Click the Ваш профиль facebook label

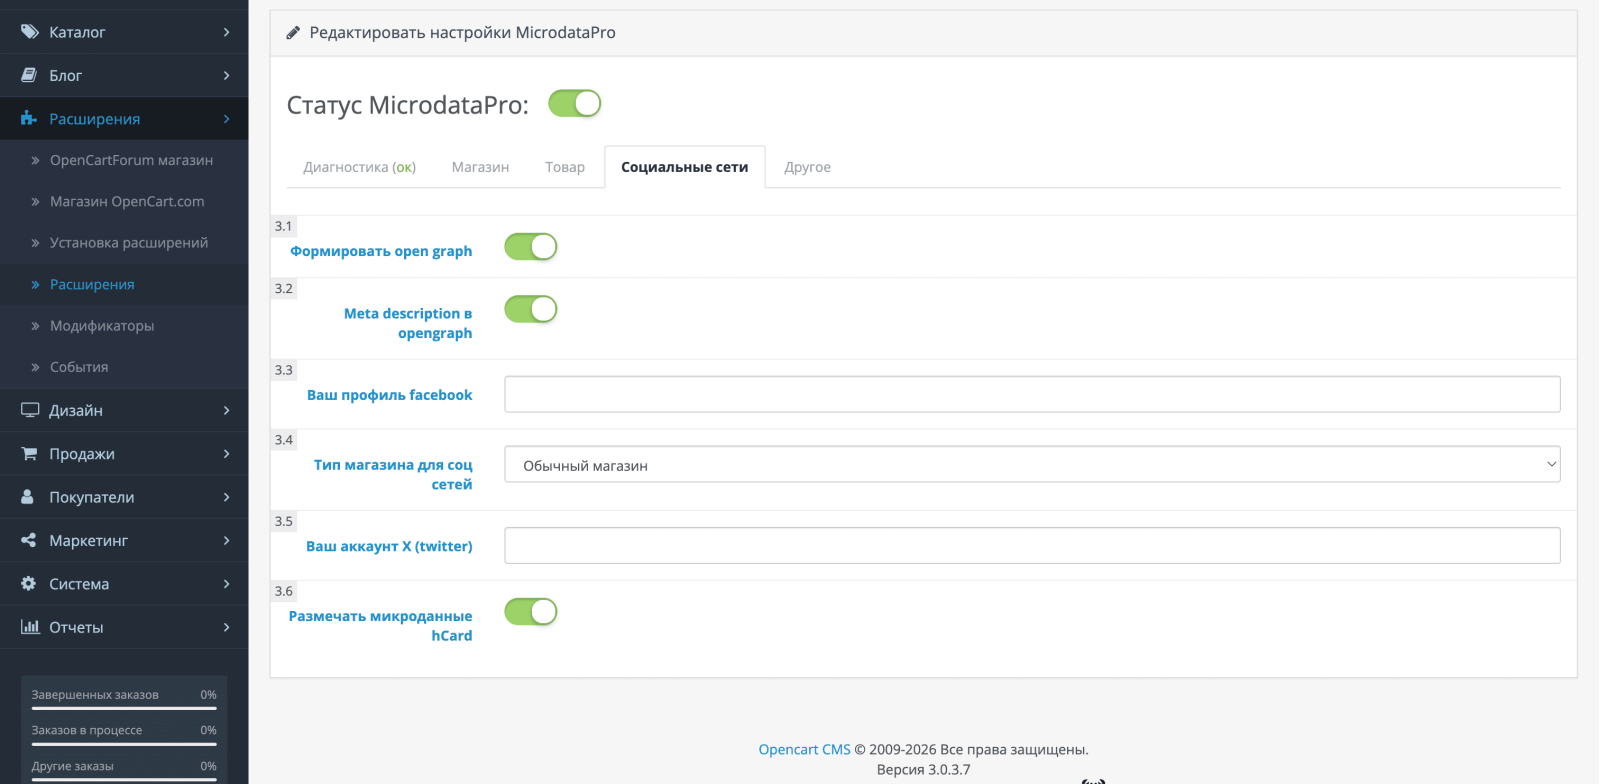(390, 395)
